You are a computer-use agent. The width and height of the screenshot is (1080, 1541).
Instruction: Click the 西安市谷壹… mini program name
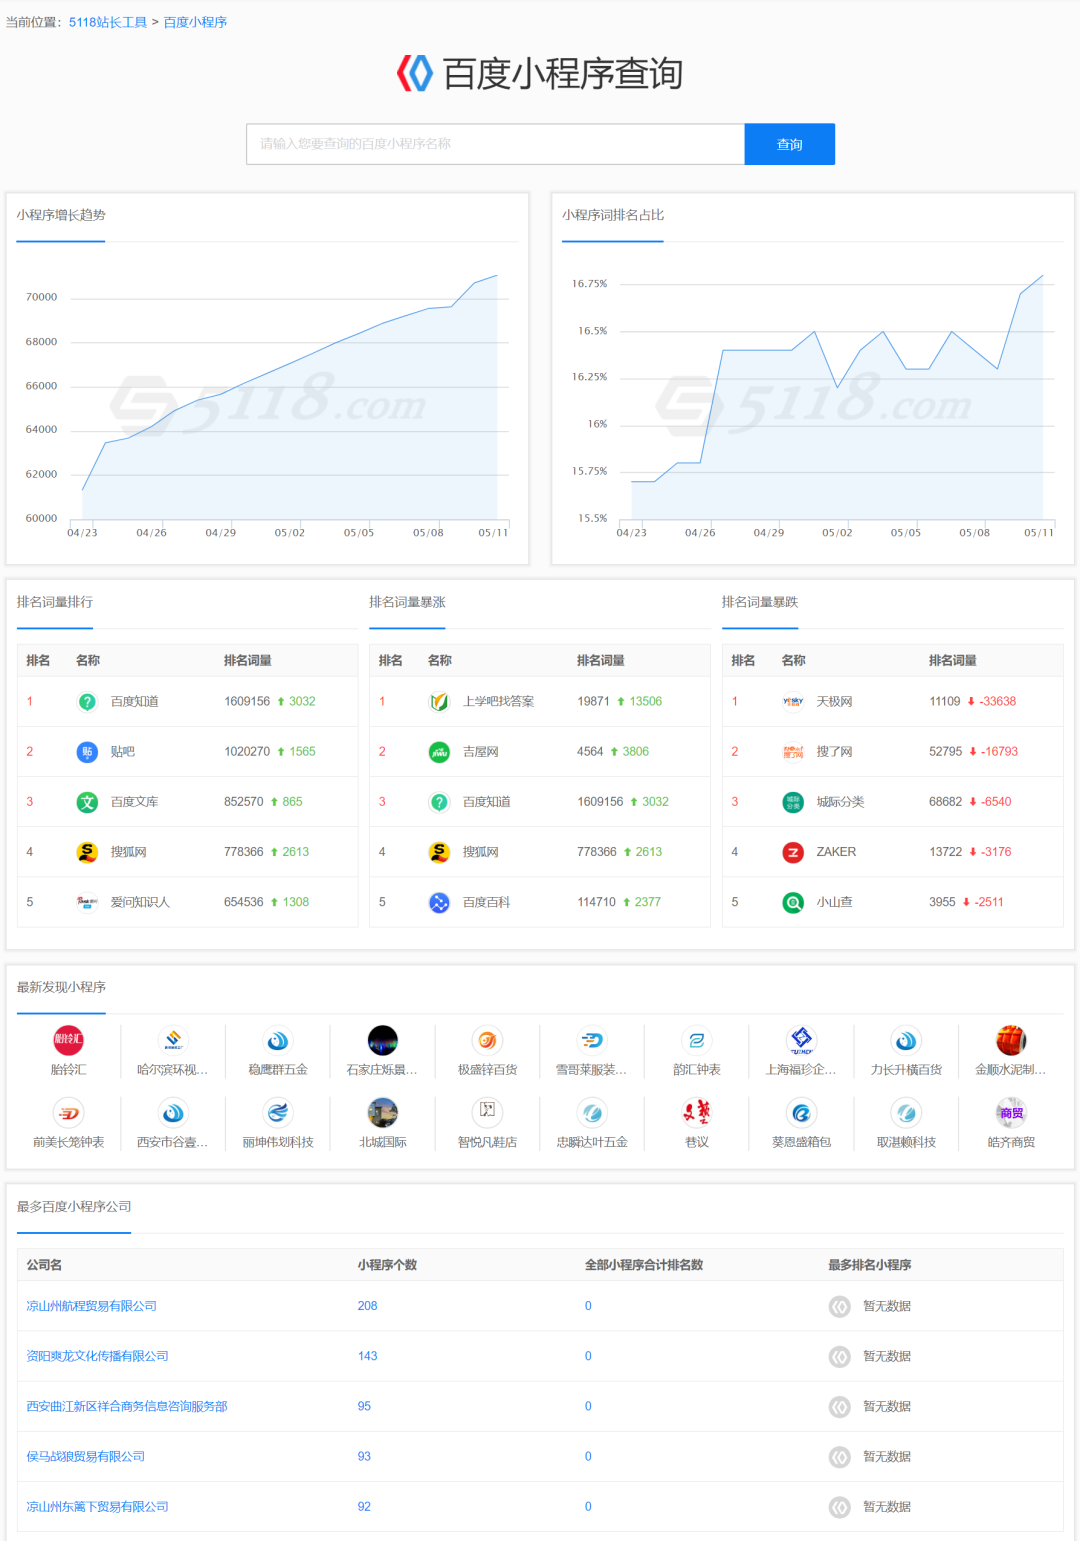(x=173, y=1142)
